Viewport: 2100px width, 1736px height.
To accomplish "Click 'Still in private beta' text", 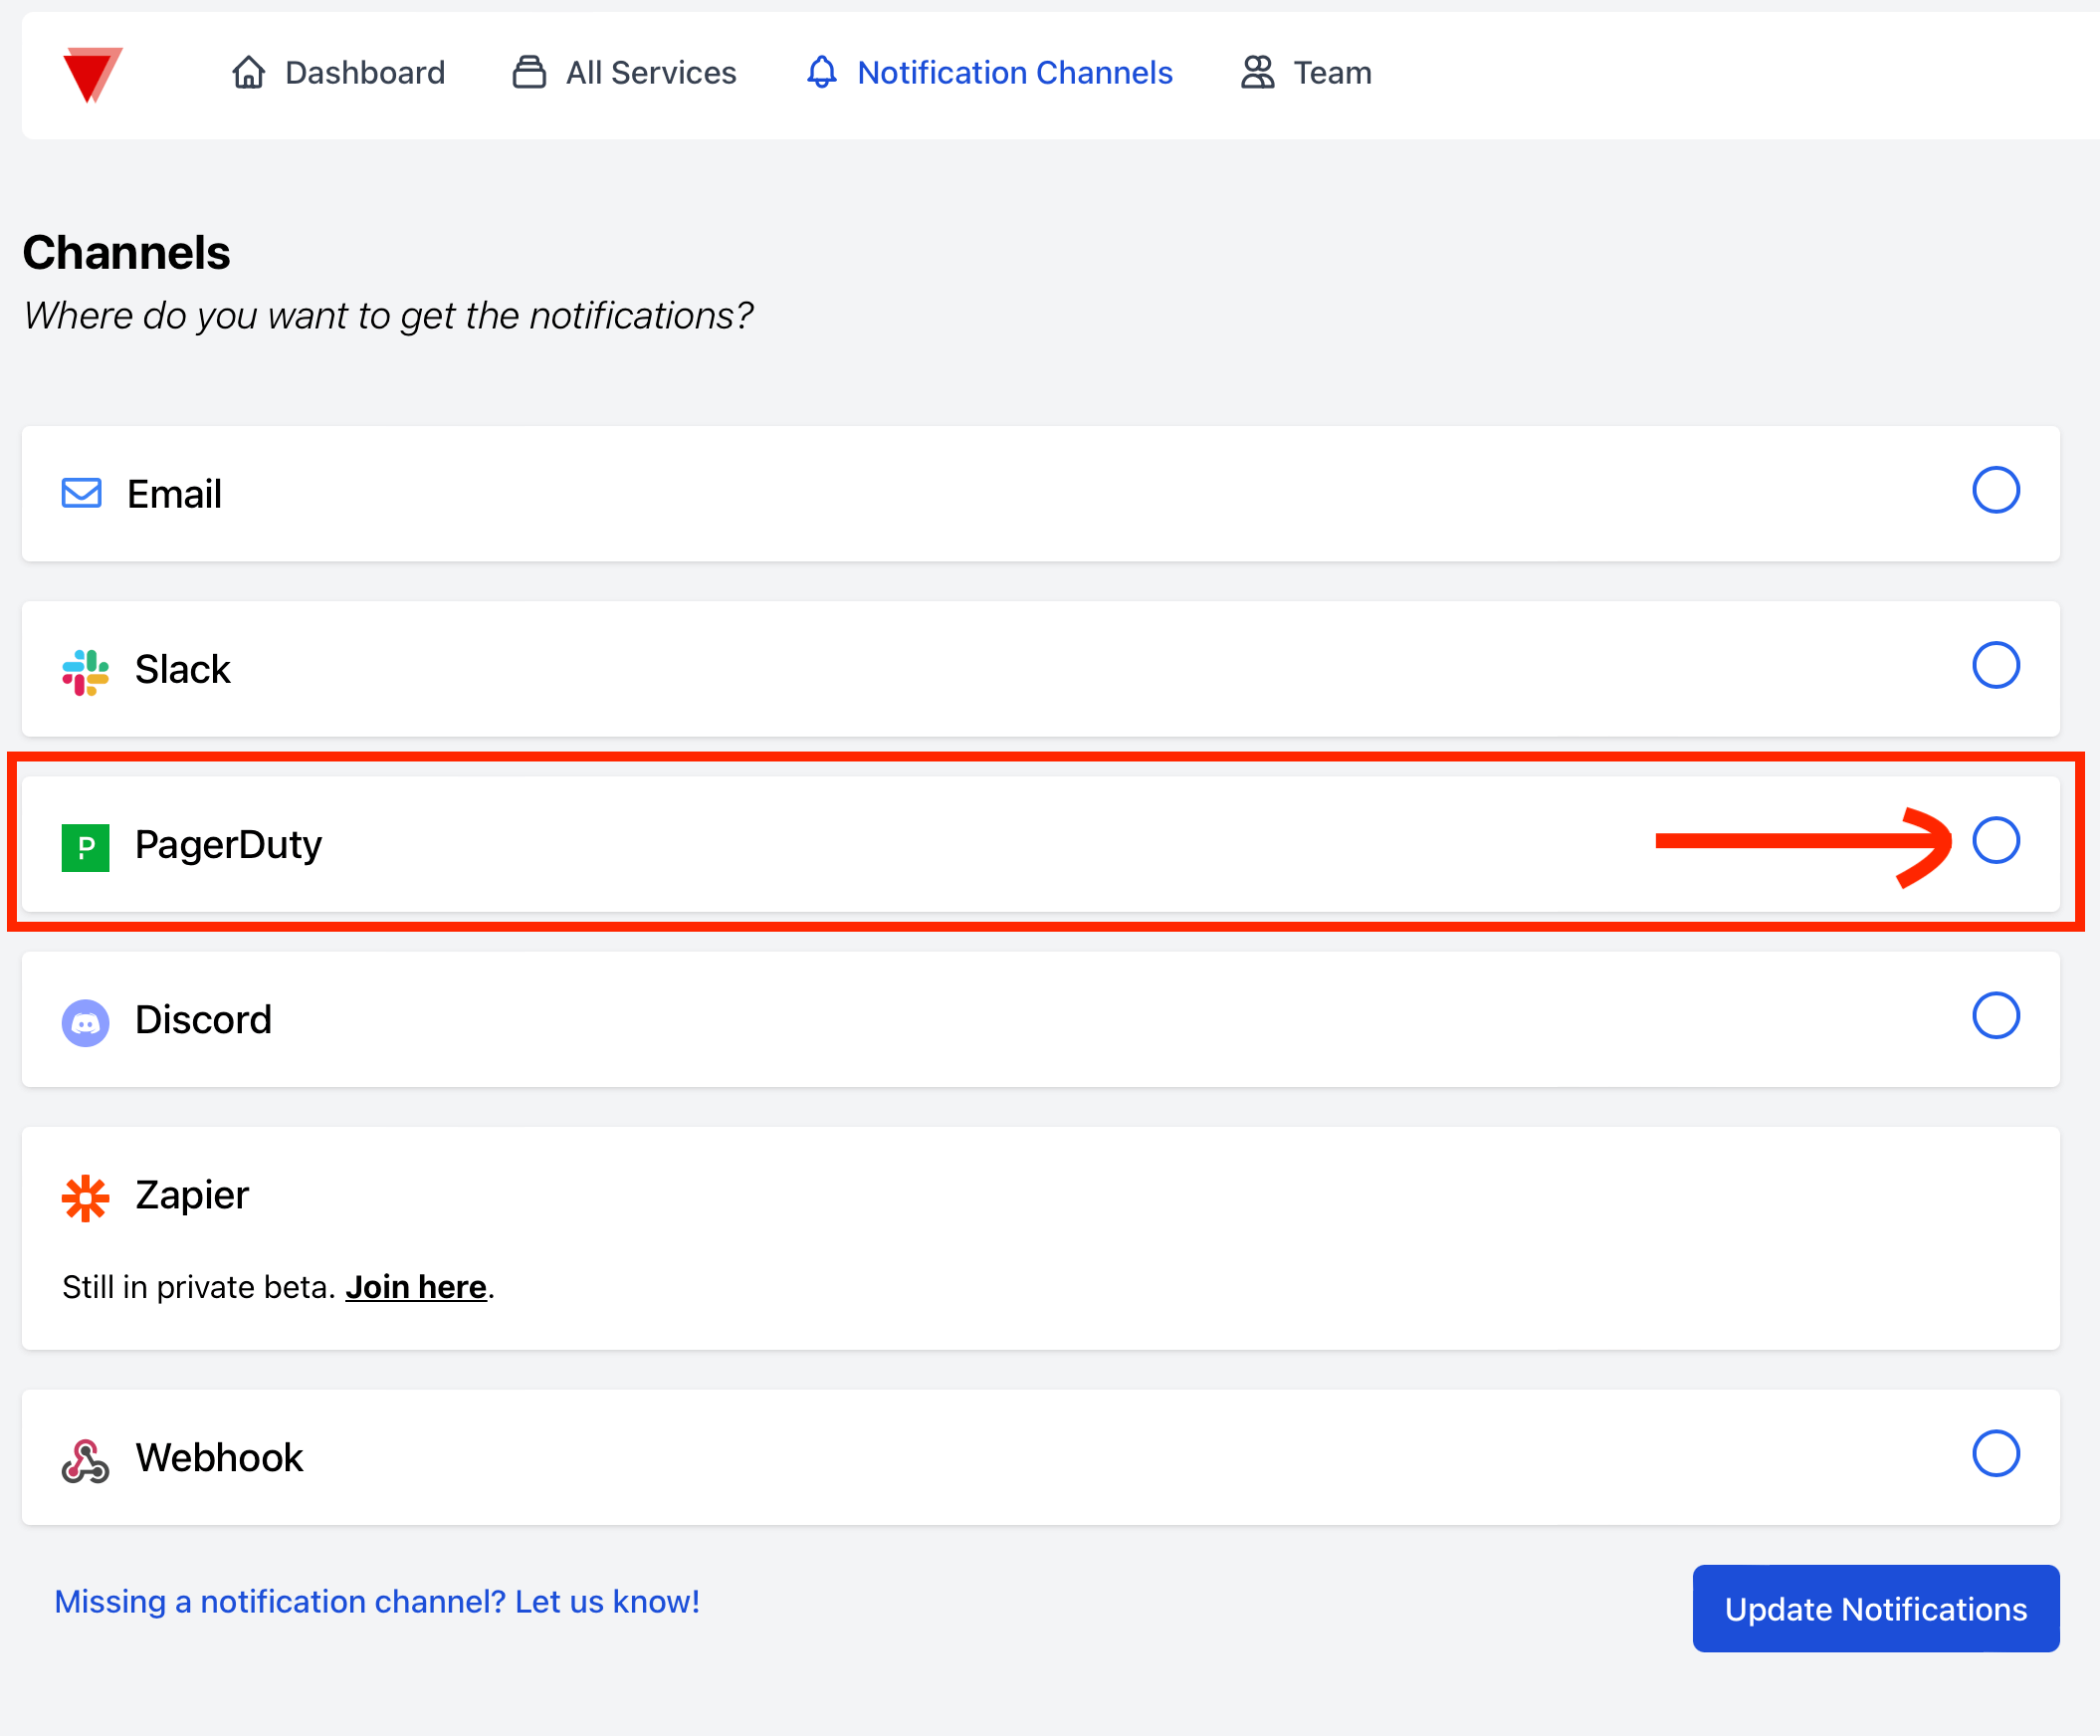I will (x=197, y=1286).
